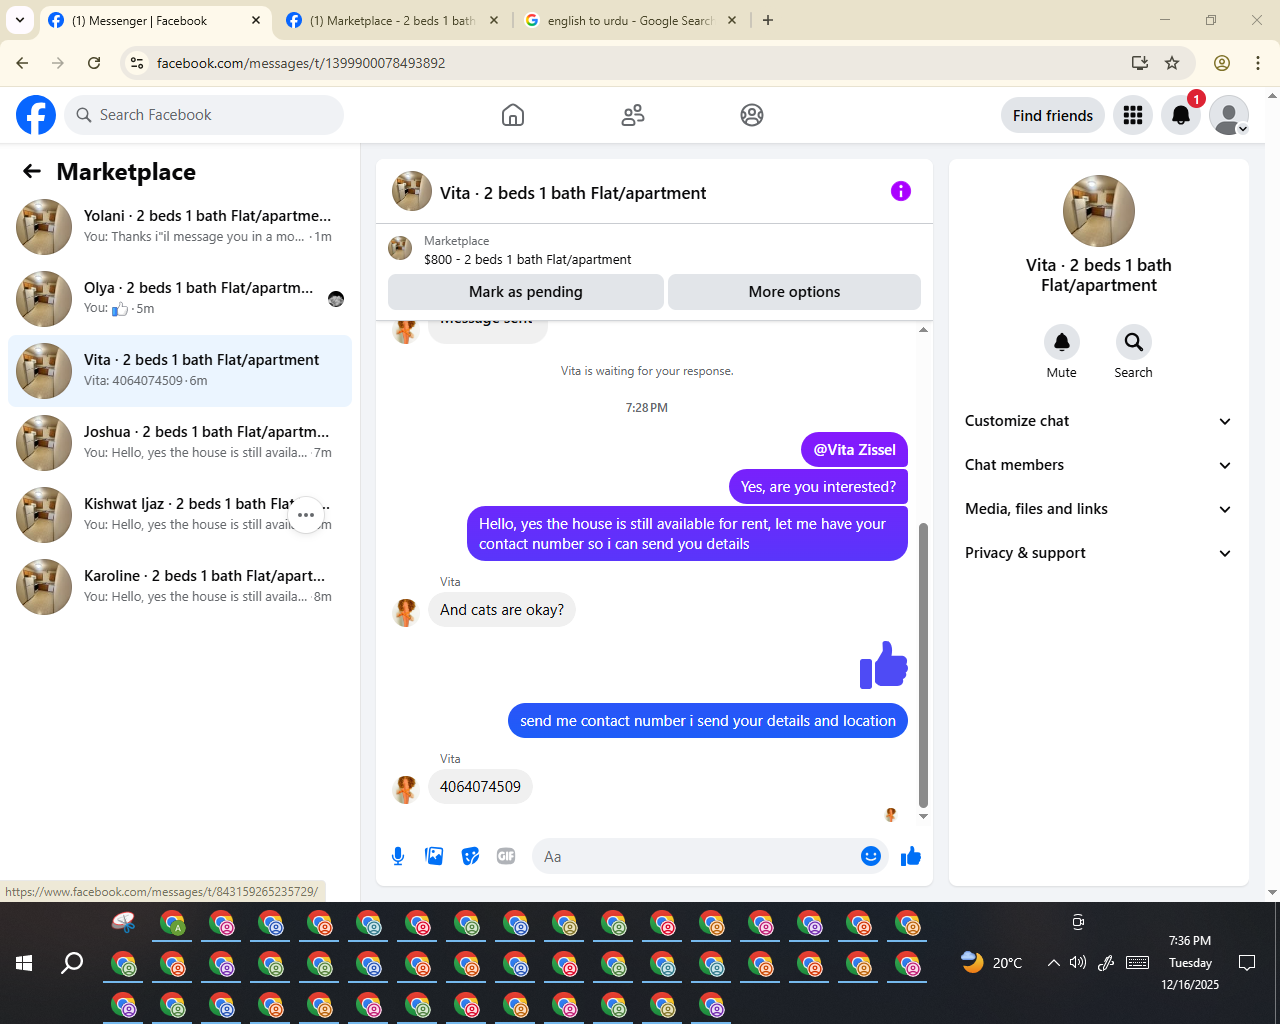The width and height of the screenshot is (1280, 1024).
Task: Go back using the Marketplace back arrow
Action: coord(32,171)
